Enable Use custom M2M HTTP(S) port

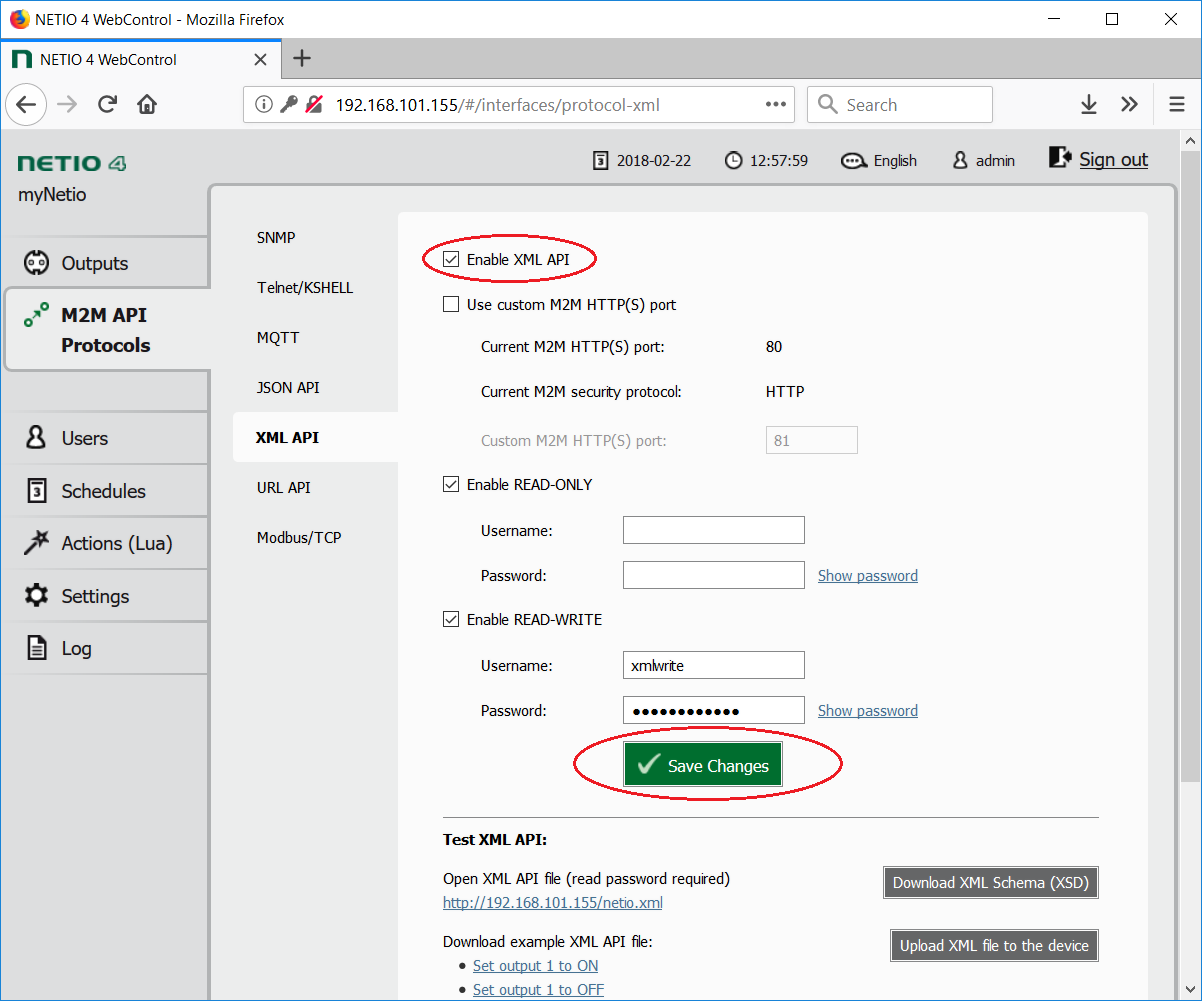tap(451, 305)
